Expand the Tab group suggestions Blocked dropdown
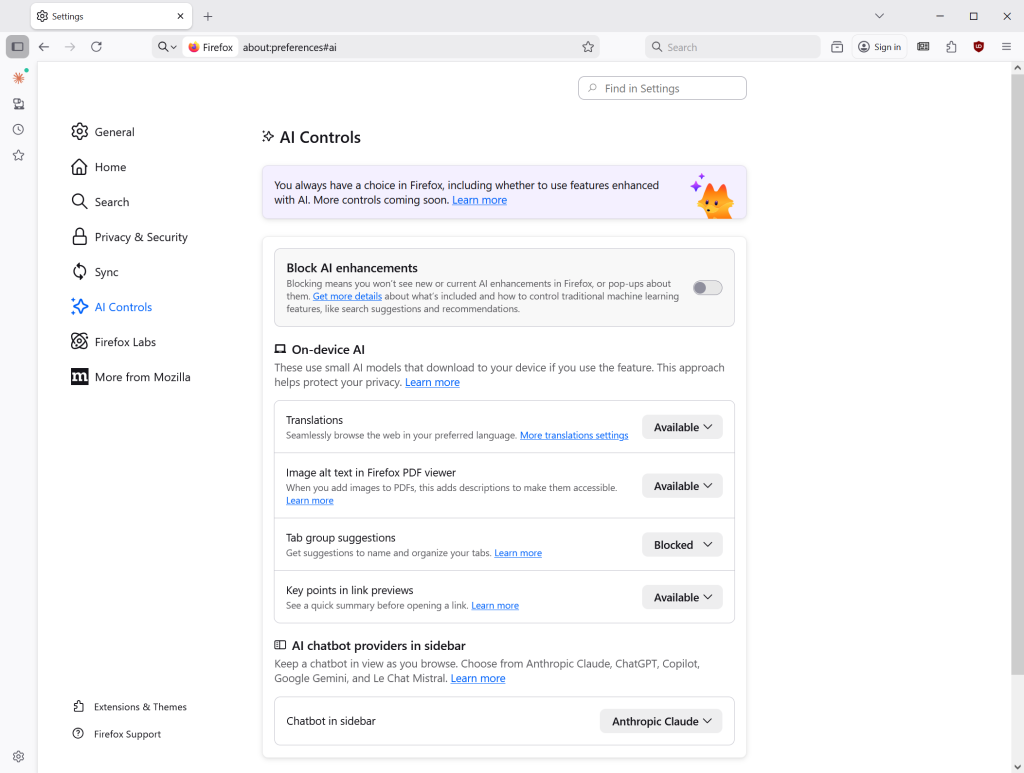The image size is (1024, 773). tap(682, 545)
